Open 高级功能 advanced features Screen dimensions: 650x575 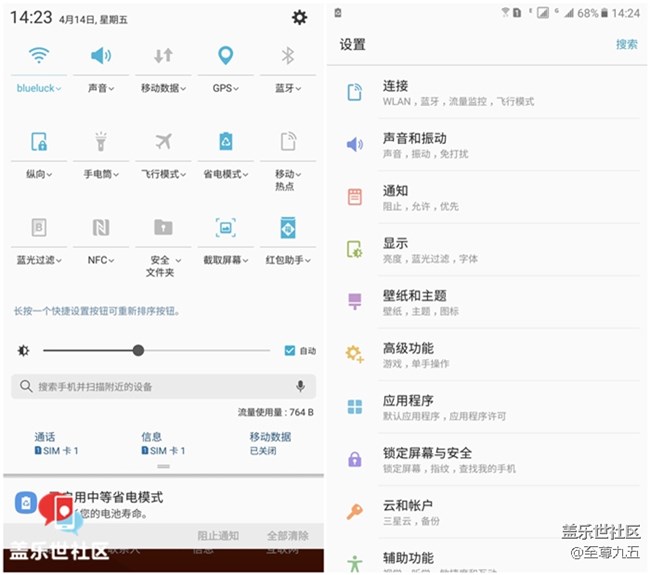click(488, 355)
